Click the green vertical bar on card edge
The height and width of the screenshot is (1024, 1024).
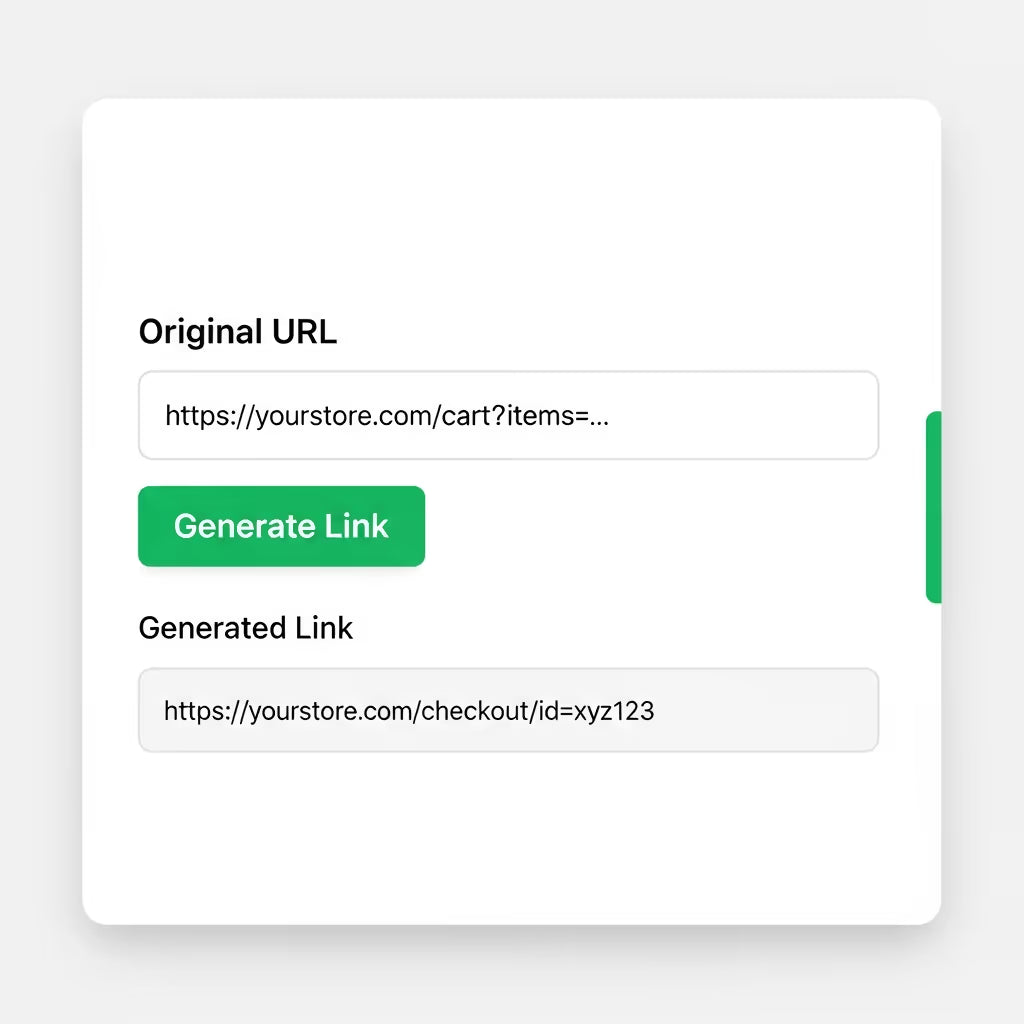tap(934, 507)
